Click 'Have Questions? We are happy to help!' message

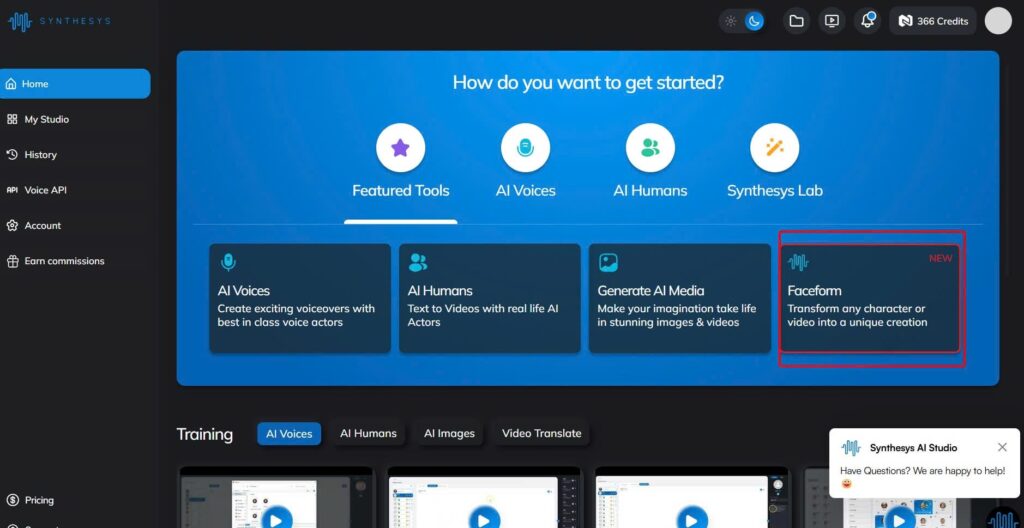(x=922, y=476)
